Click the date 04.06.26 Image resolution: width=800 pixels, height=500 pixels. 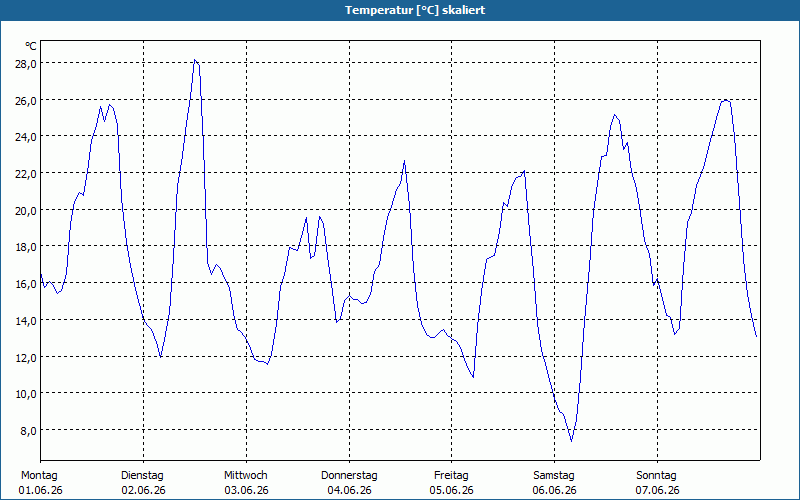pyautogui.click(x=349, y=490)
